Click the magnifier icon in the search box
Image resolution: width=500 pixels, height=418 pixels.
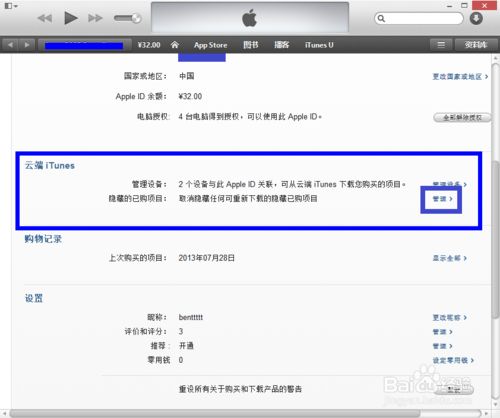381,19
